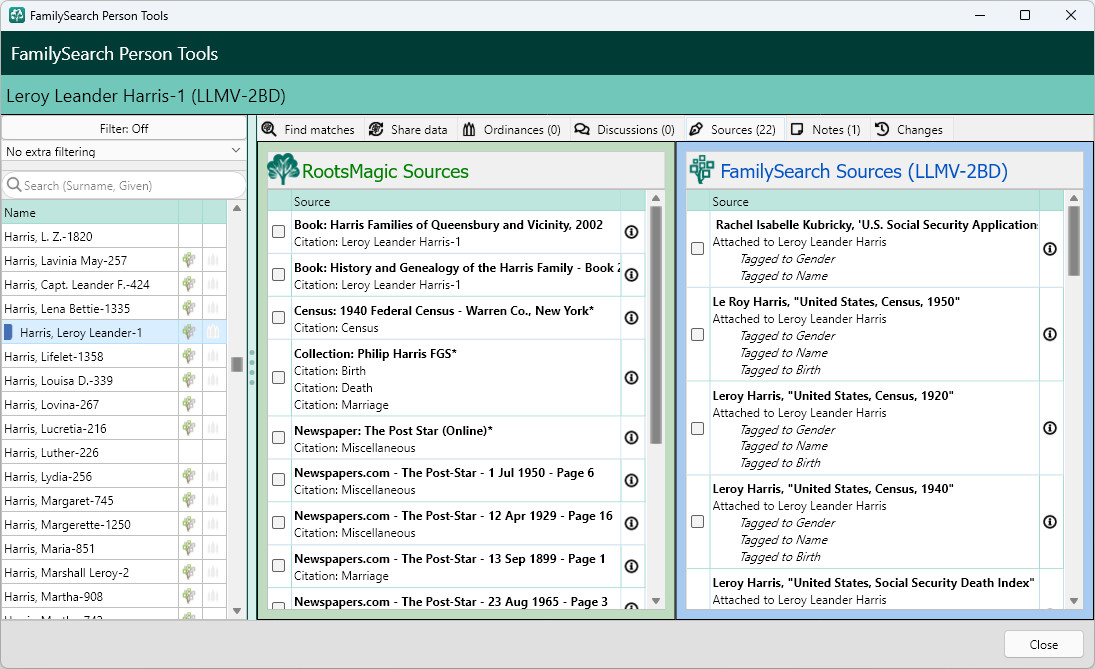Screen dimensions: 1095x669
Task: Open the Notes (1) tab
Action: click(x=826, y=129)
